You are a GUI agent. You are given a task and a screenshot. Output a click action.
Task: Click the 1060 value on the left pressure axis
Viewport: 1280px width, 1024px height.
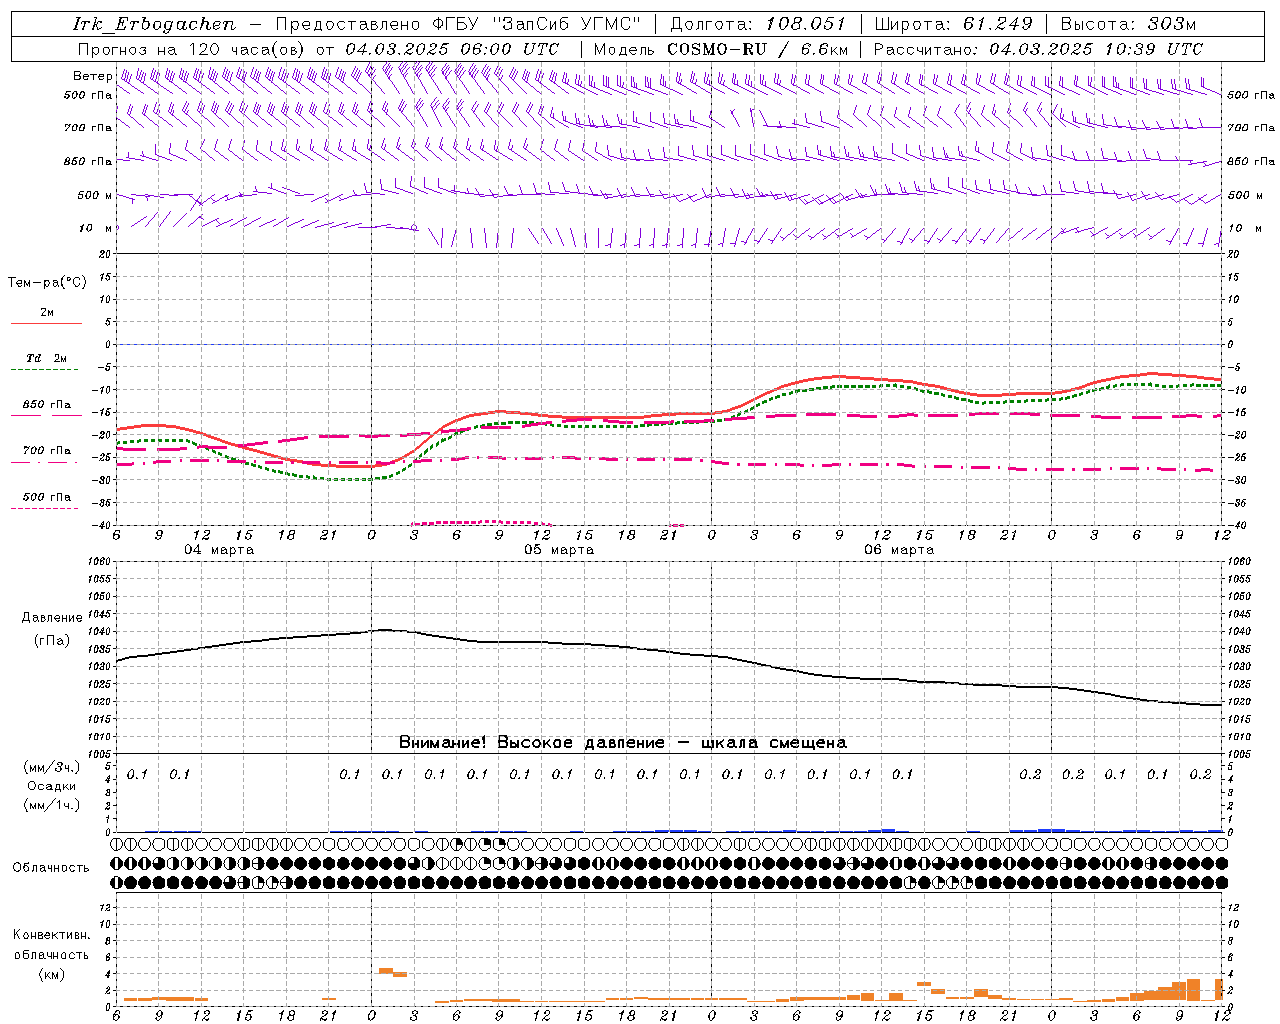(x=102, y=562)
